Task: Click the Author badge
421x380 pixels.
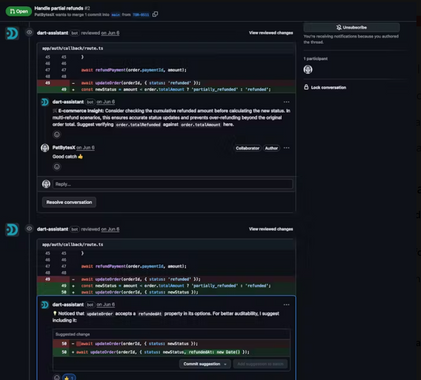Action: pos(271,148)
